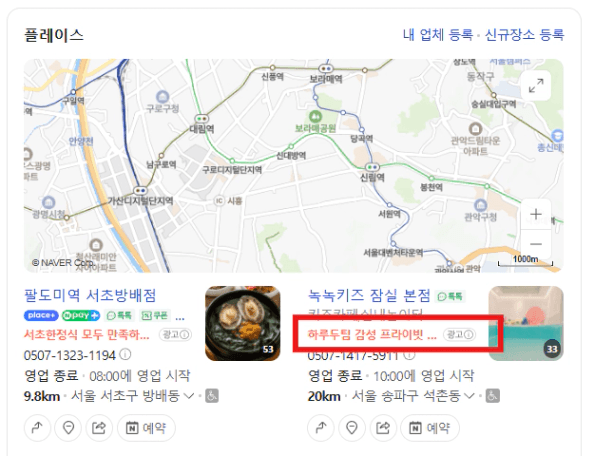This screenshot has height=456, width=594.
Task: Expand the 서울 송파구 석촌동 address dropdown
Action: 469,396
